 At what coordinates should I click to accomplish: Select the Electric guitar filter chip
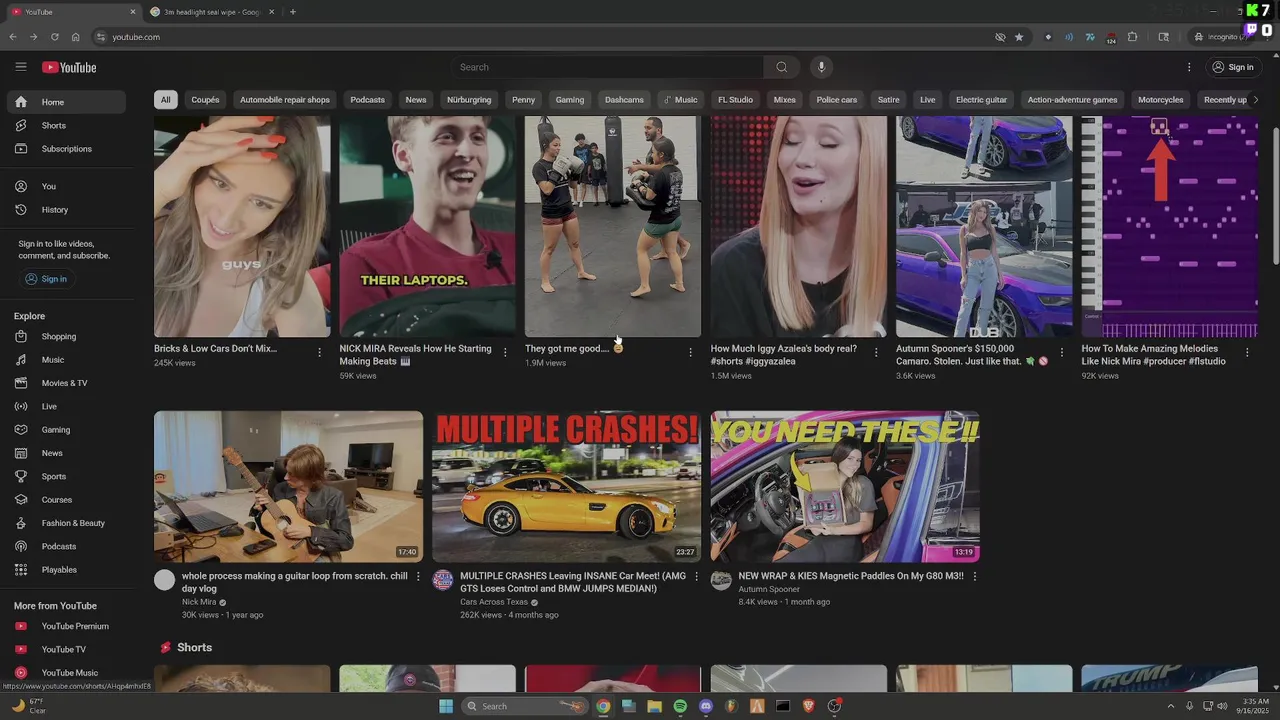981,100
